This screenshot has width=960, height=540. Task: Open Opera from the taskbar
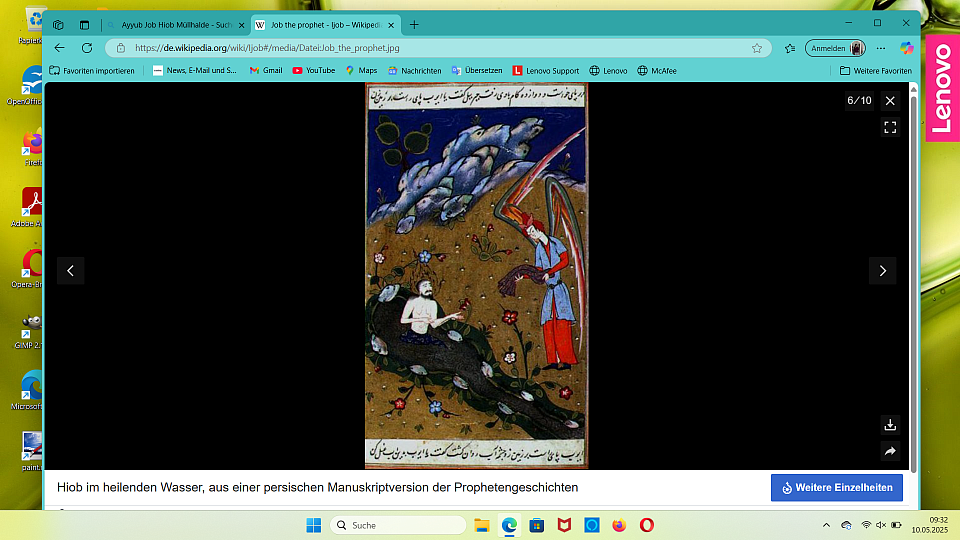[x=647, y=525]
